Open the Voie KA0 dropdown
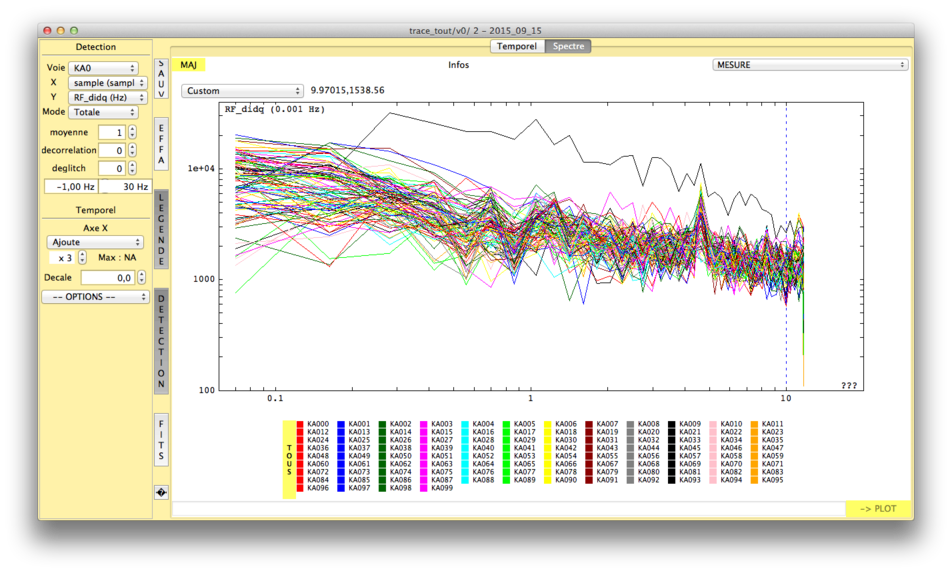 [103, 68]
